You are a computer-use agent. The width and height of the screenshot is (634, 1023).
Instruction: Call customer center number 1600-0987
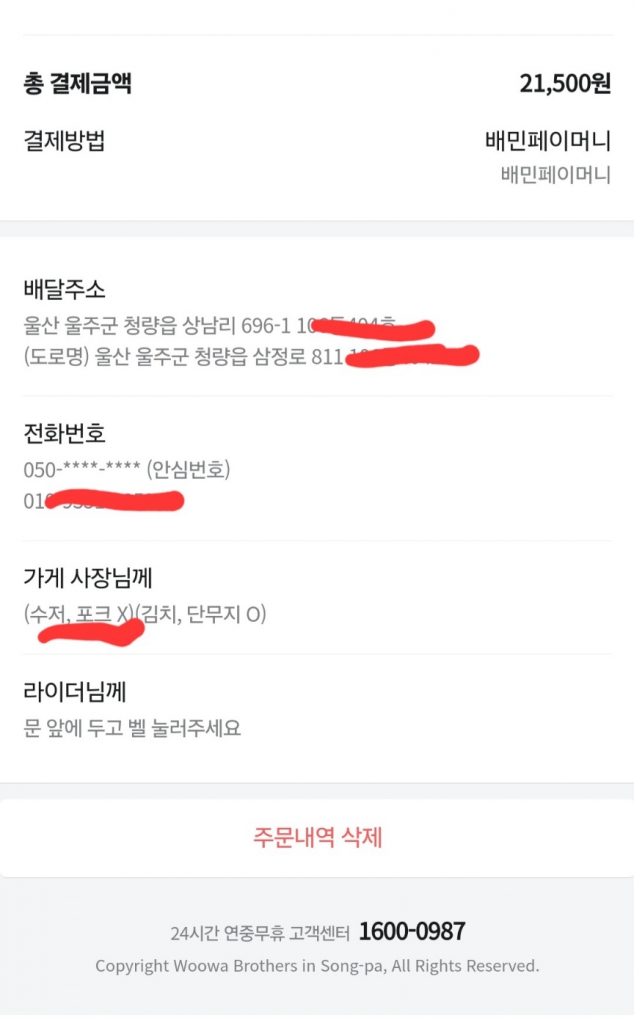tap(412, 932)
